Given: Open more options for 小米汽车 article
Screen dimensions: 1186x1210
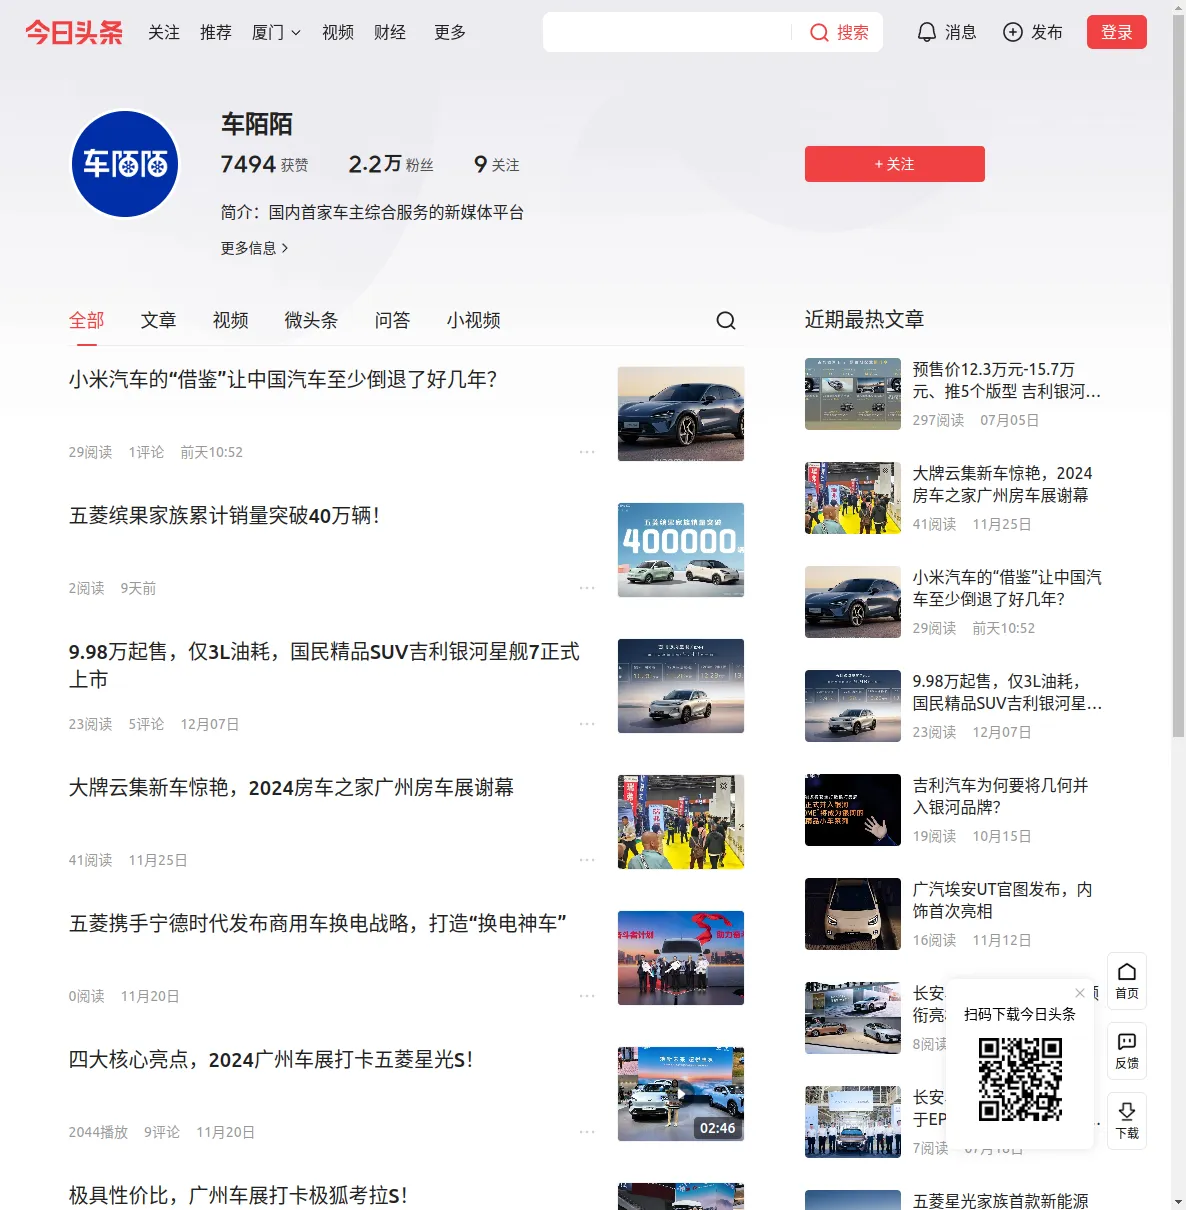Looking at the screenshot, I should click(x=587, y=452).
